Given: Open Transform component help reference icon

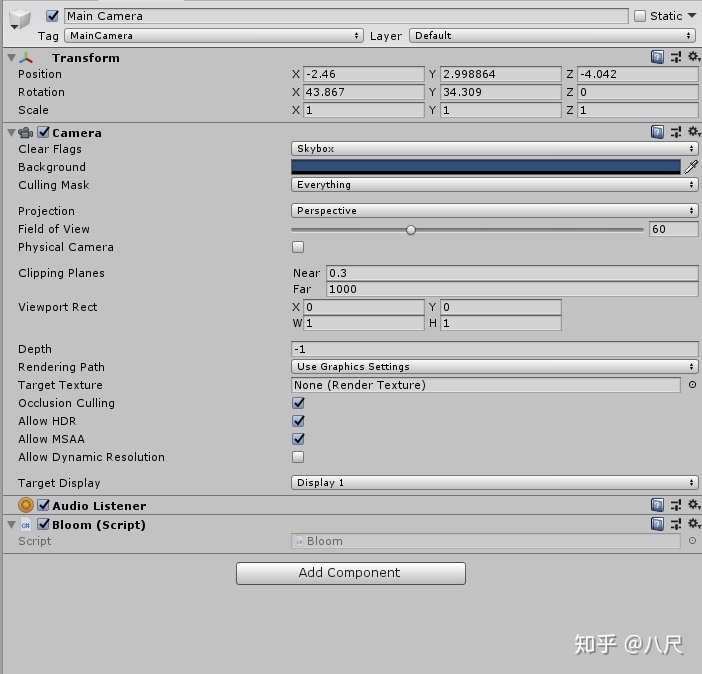Looking at the screenshot, I should (657, 57).
